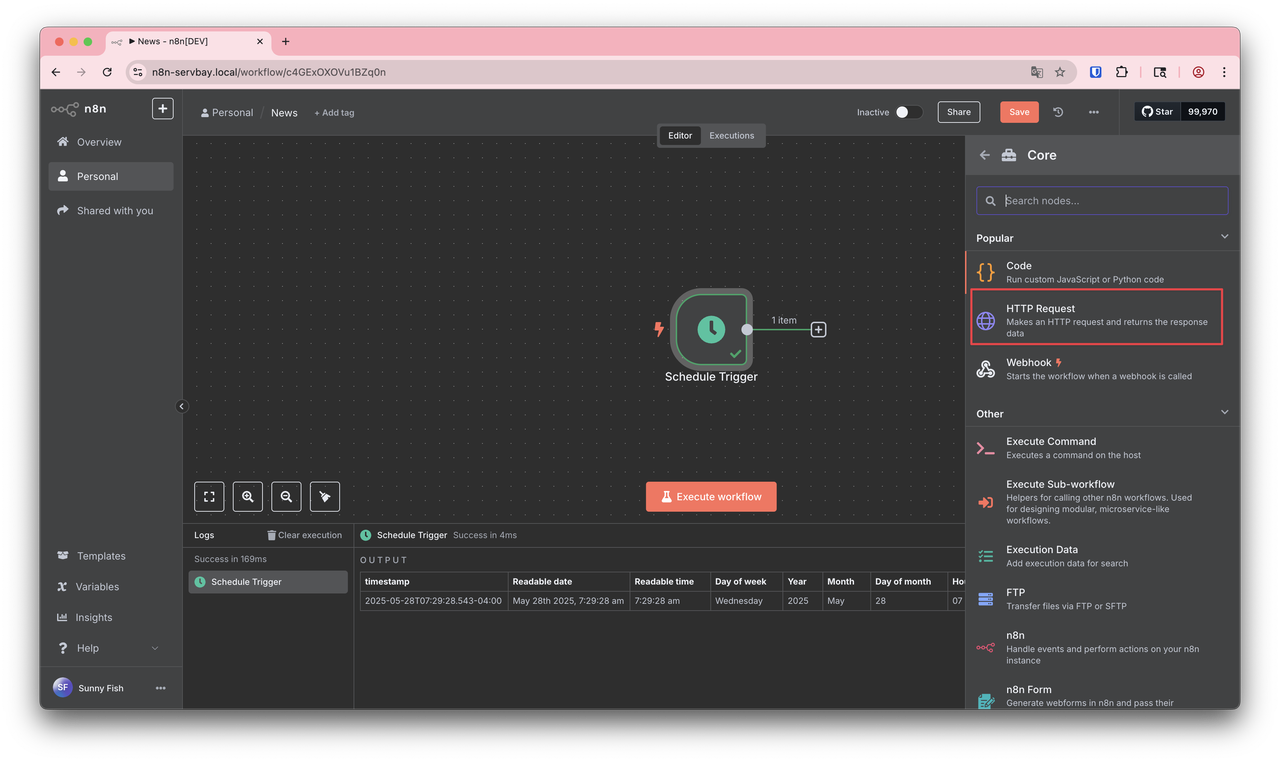Collapse the Popular section

tap(1224, 237)
